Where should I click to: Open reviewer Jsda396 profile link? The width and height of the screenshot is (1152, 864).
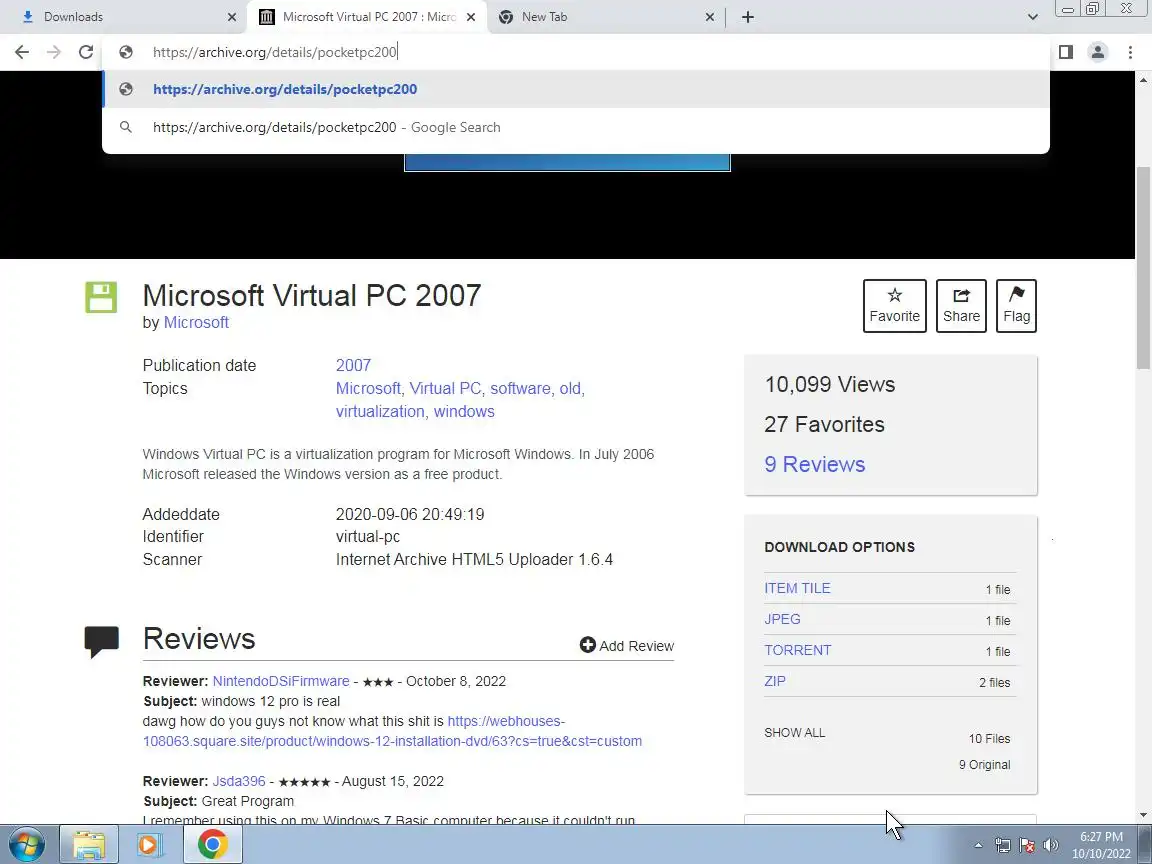tap(239, 781)
